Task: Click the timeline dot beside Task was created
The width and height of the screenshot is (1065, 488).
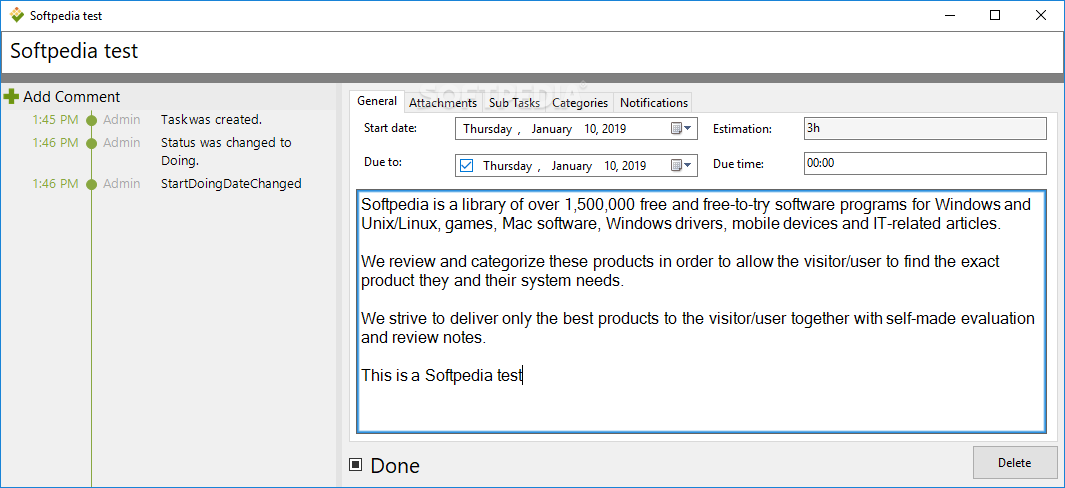Action: tap(92, 120)
